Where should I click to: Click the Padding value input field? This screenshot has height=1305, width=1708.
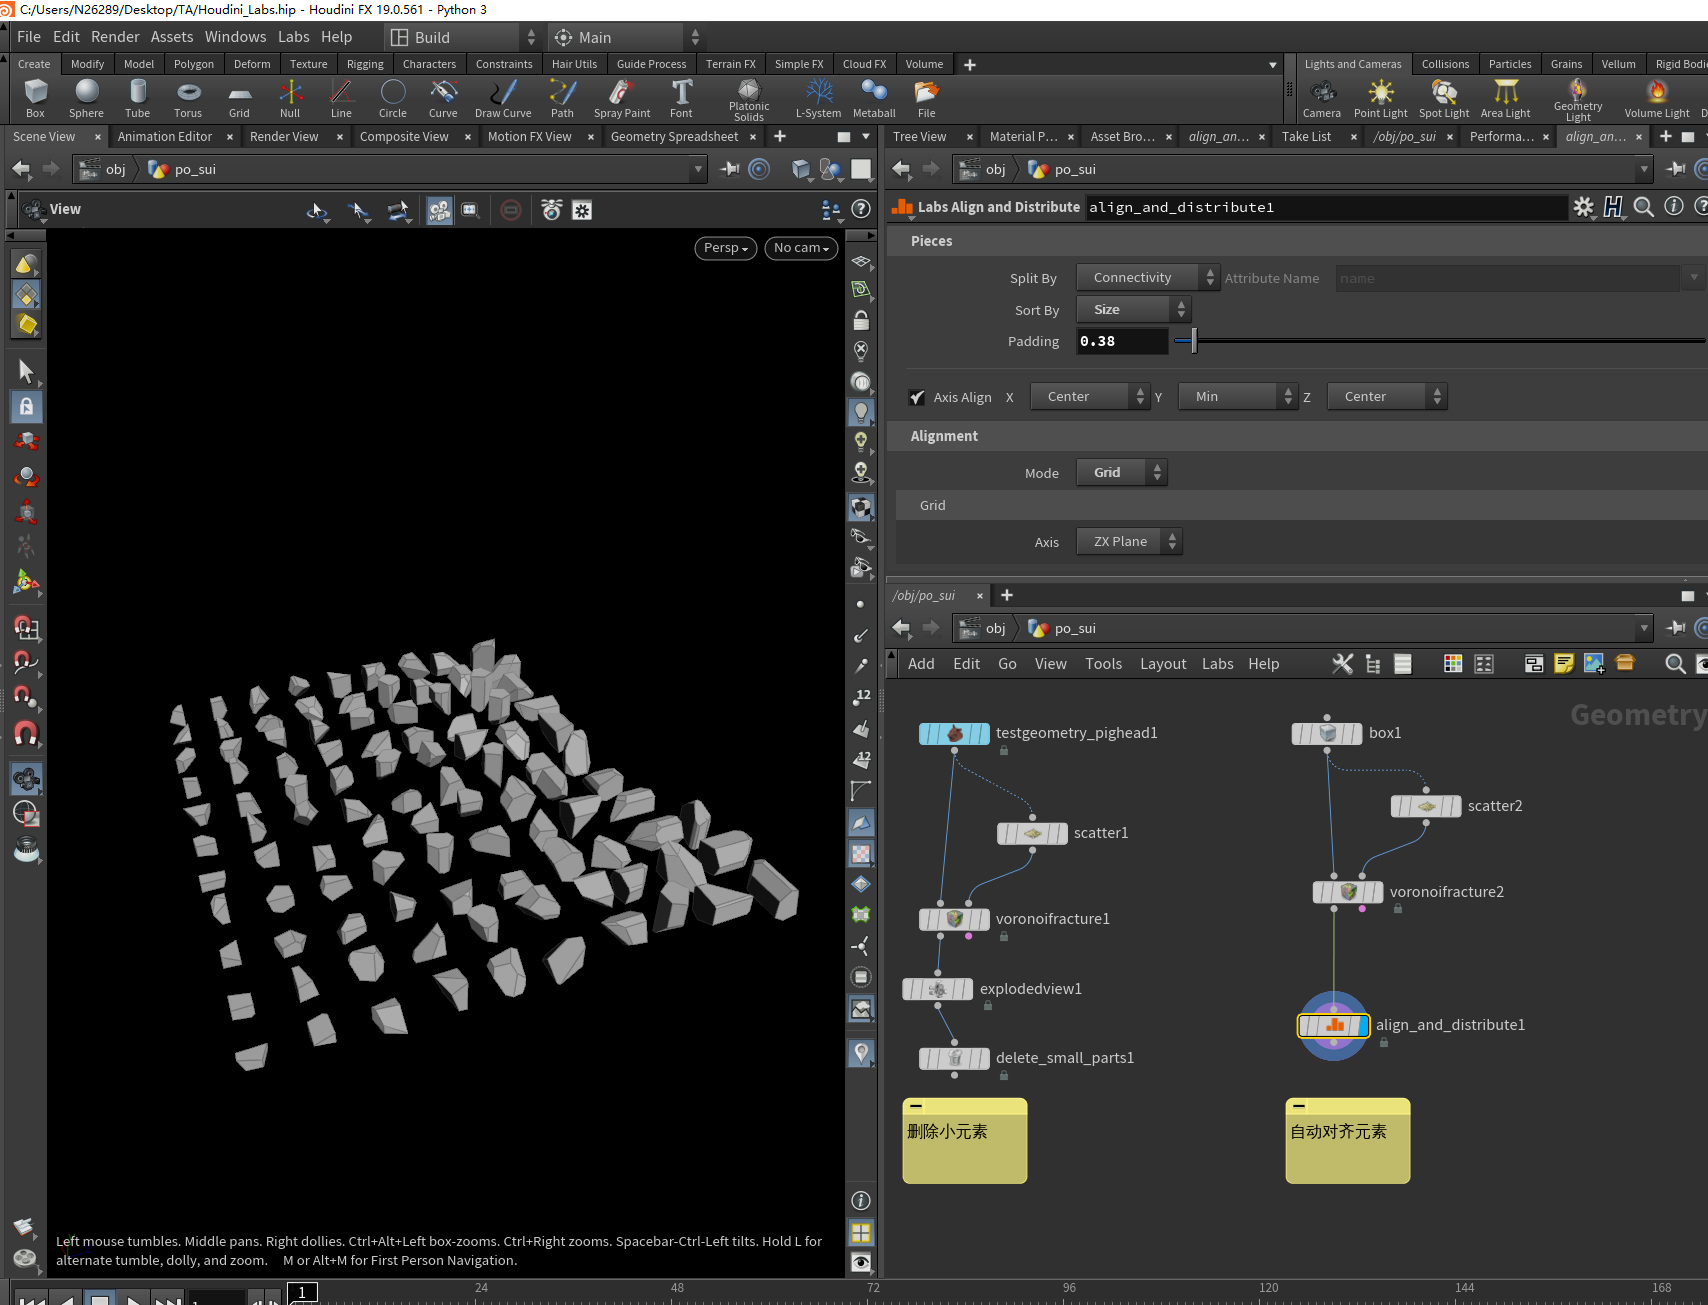tap(1121, 341)
